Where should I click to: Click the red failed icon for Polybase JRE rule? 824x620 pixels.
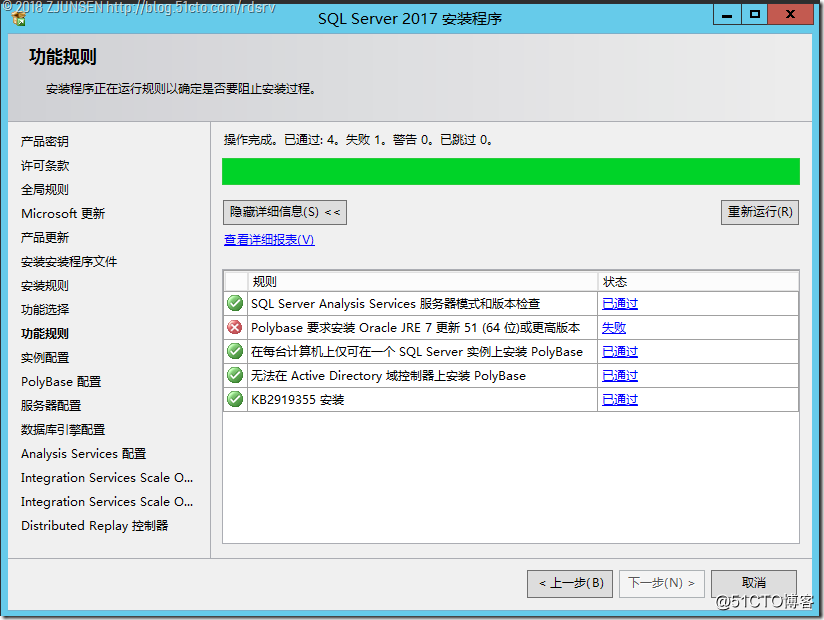(235, 327)
